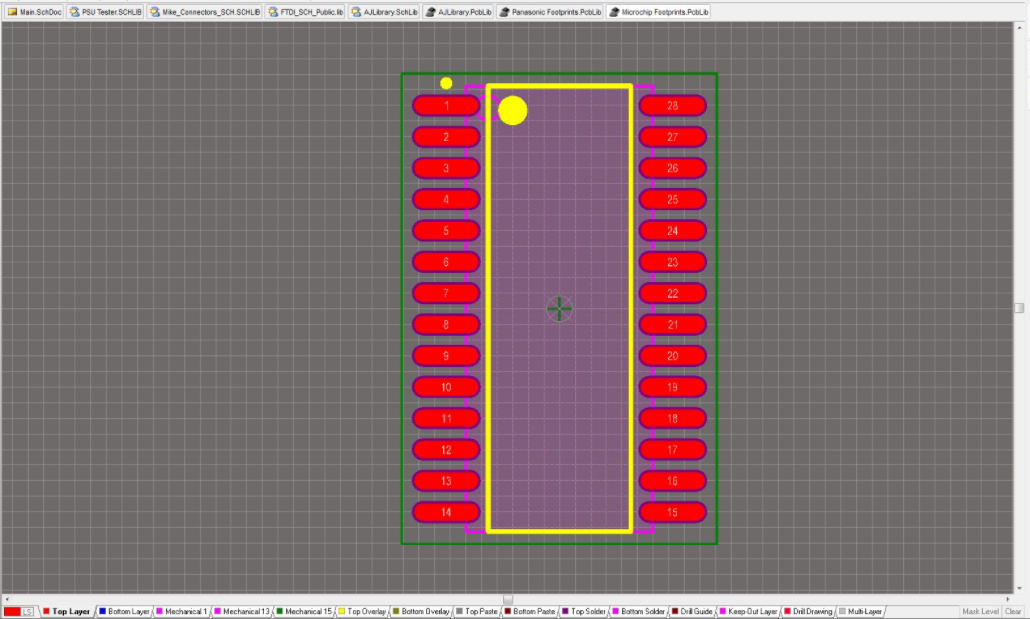Switch to FTDI_SCH_Public.lib tab
Viewport: 1030px width, 619px height.
(305, 11)
